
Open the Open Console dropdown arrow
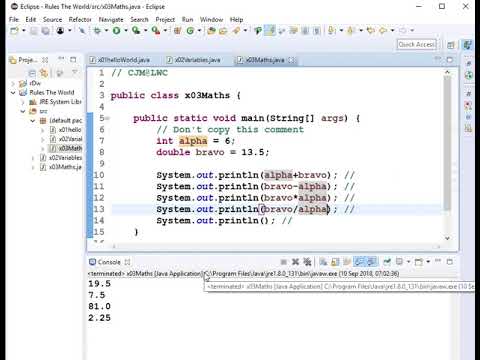point(428,262)
